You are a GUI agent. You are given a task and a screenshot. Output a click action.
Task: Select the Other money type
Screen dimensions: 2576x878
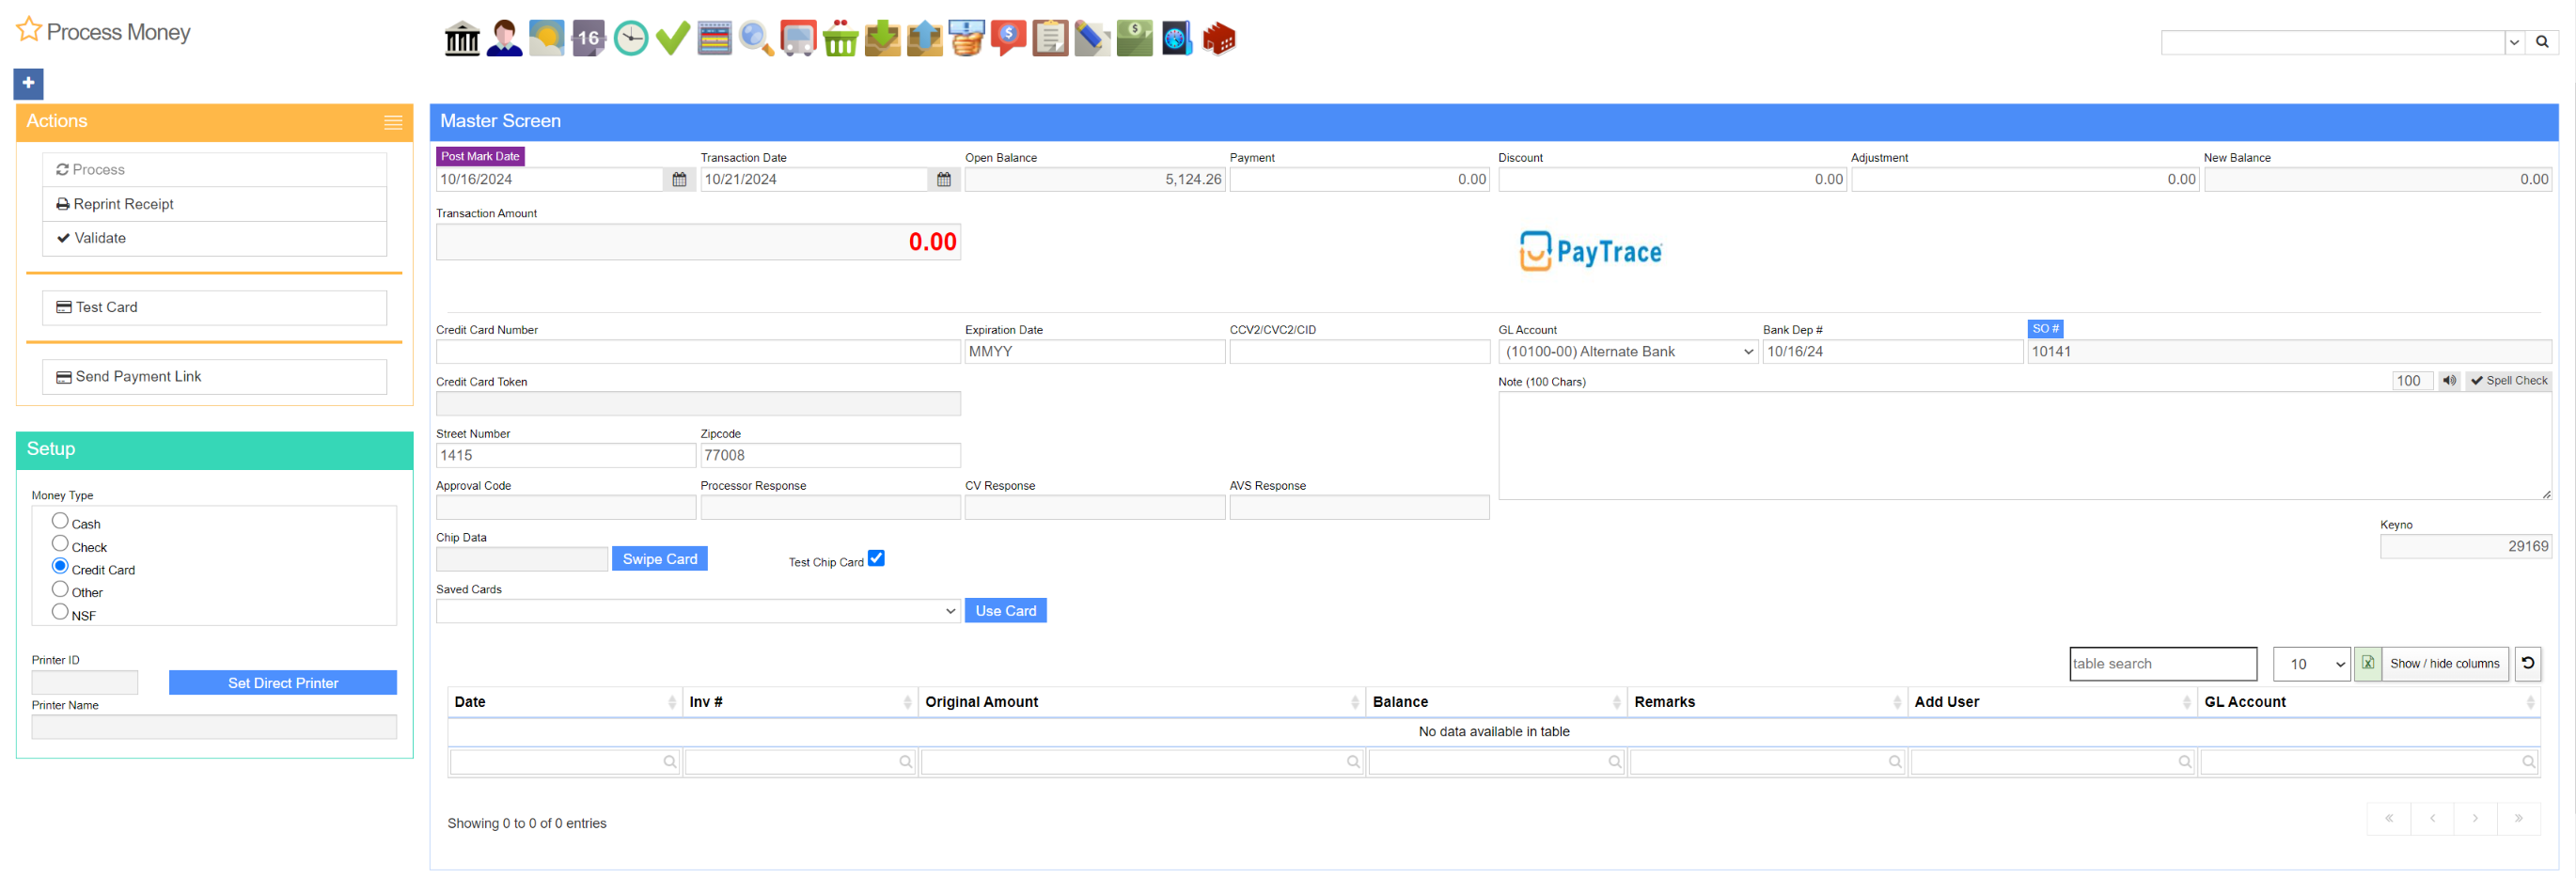[x=60, y=590]
